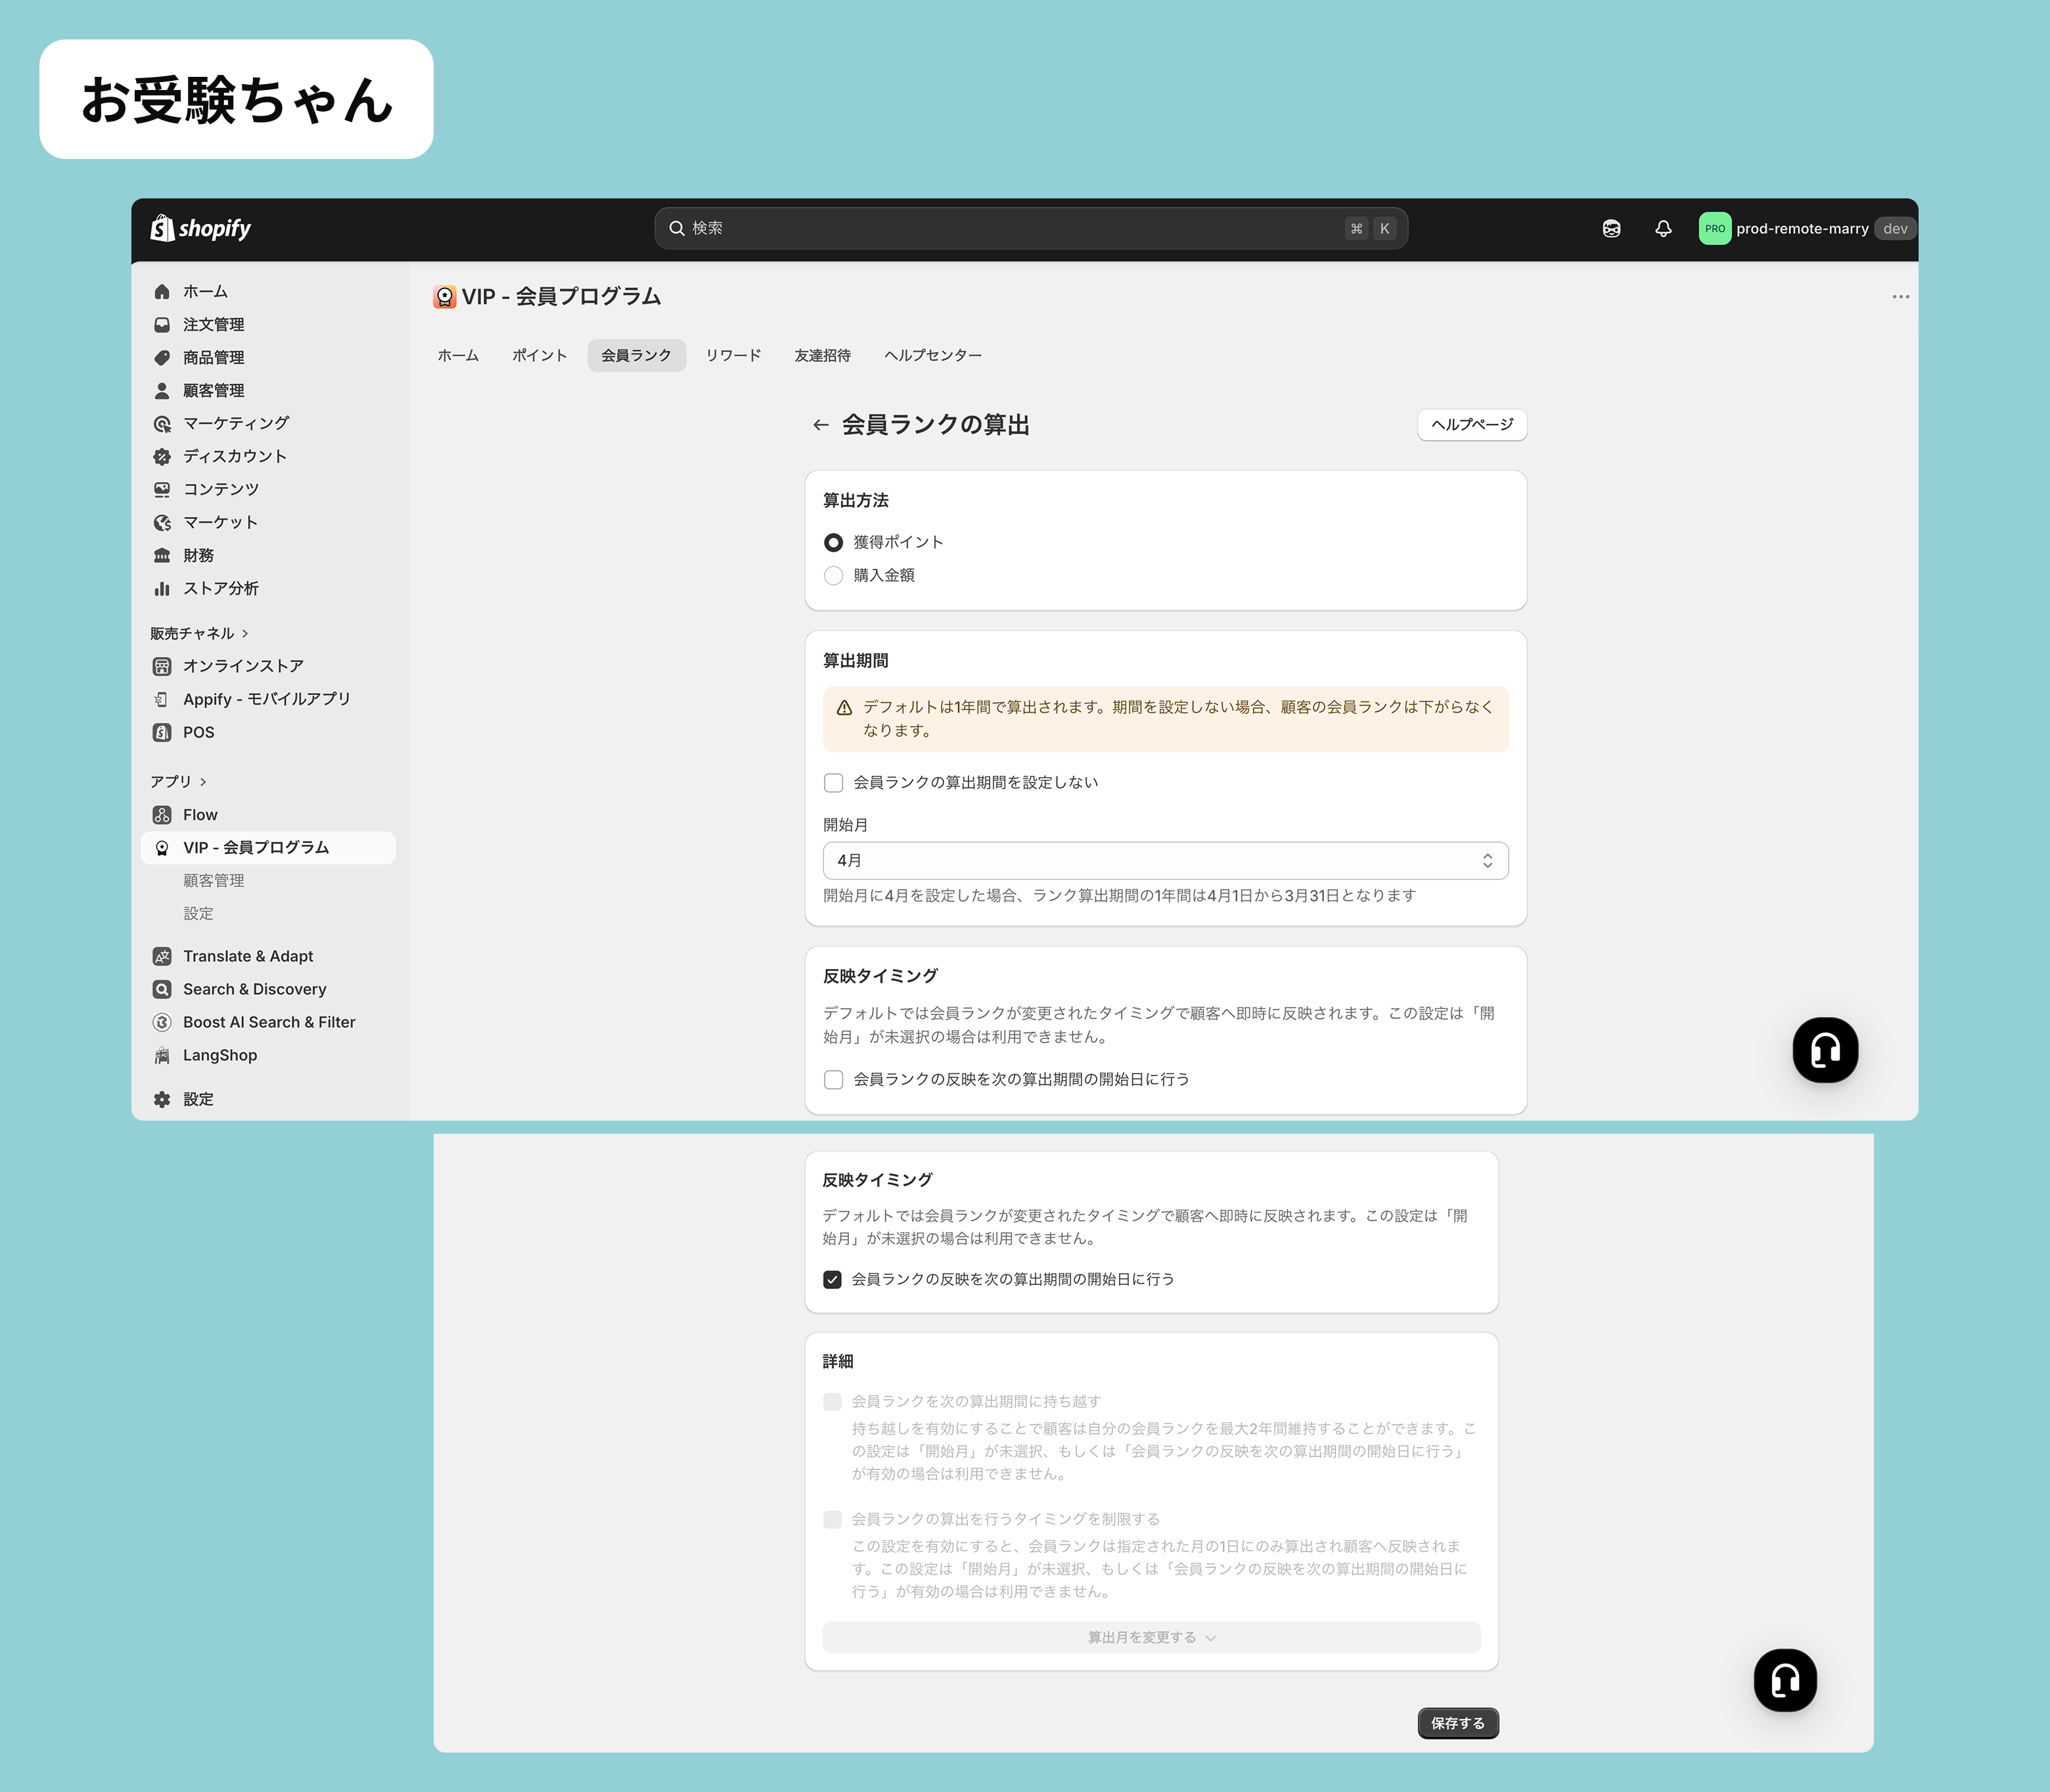2050x1792 pixels.
Task: Open the notifications bell icon
Action: pyautogui.click(x=1663, y=229)
